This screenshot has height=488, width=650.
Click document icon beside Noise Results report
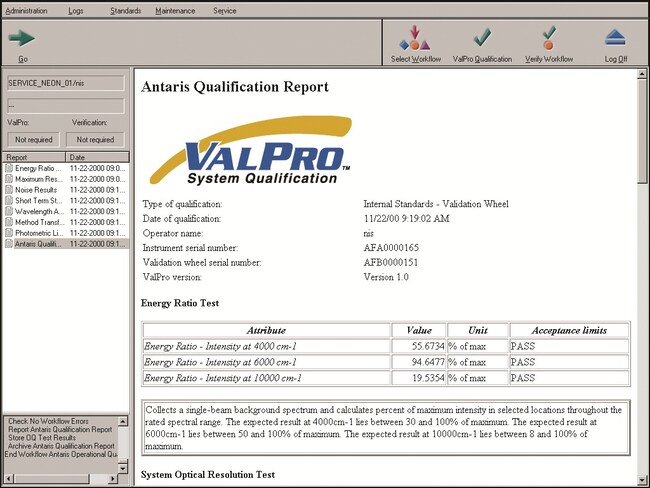[9, 189]
